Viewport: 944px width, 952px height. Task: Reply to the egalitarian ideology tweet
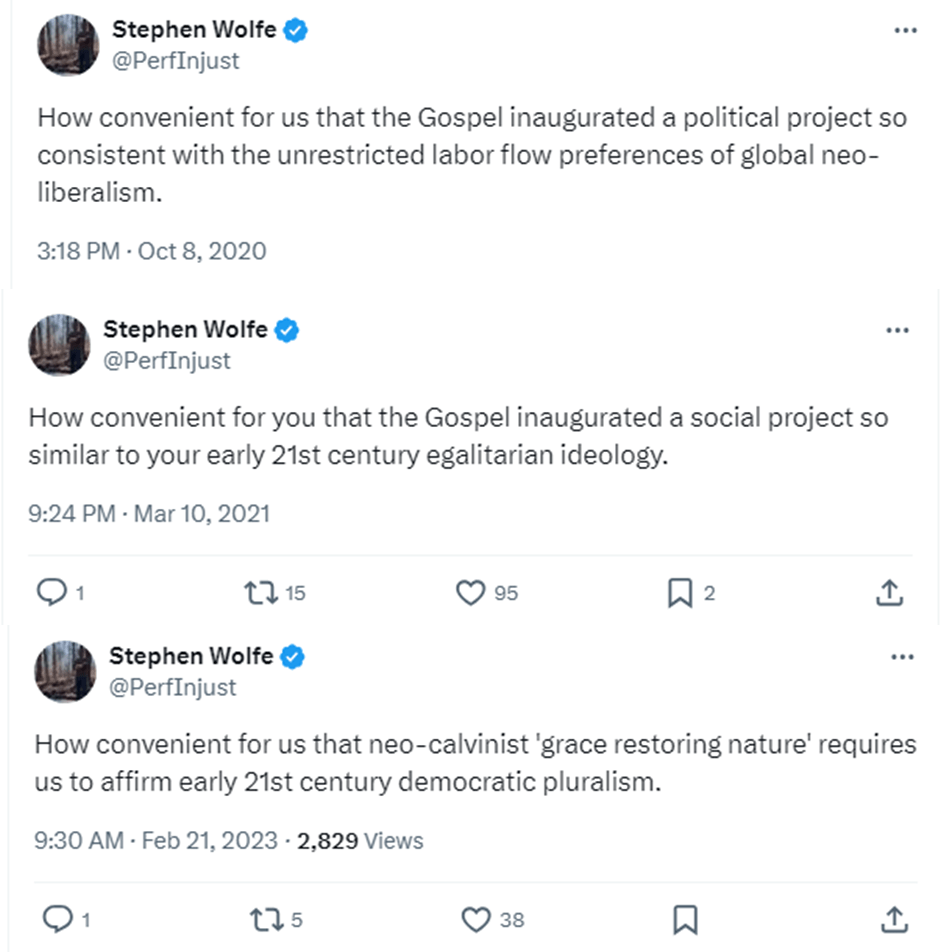[50, 593]
